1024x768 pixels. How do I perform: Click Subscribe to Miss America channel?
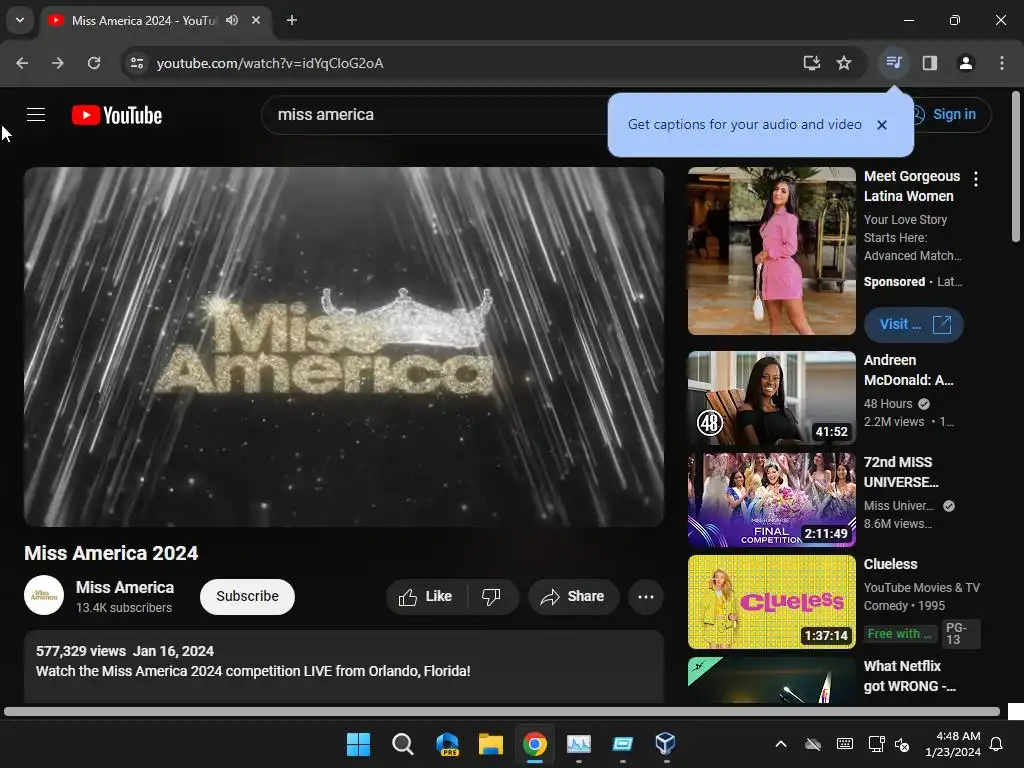248,596
